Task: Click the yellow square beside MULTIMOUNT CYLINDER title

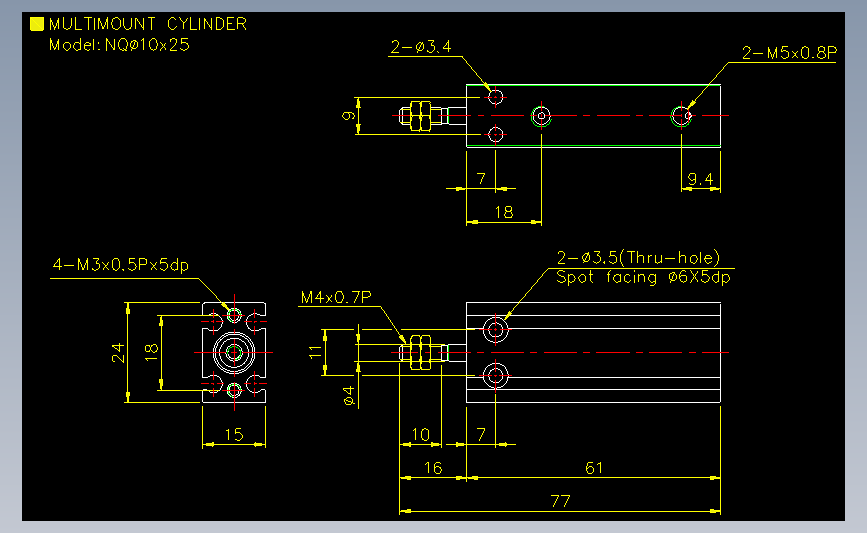Action: (36, 24)
